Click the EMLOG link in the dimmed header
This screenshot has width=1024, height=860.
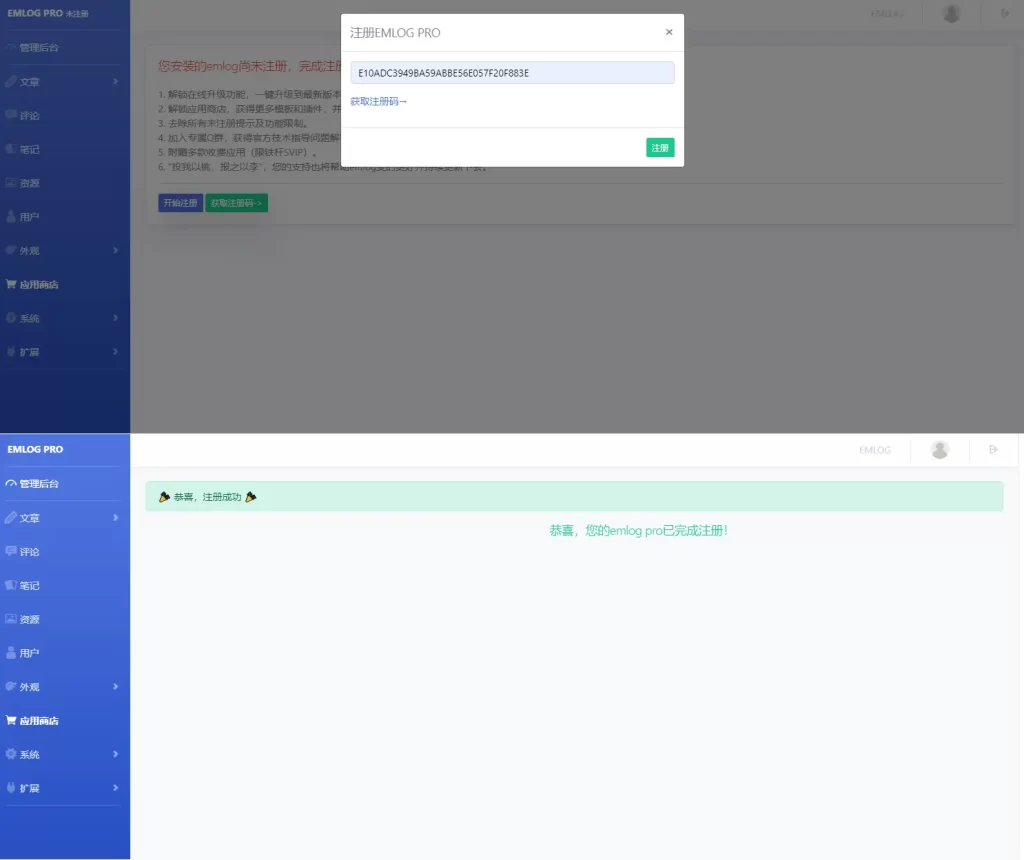tap(886, 14)
